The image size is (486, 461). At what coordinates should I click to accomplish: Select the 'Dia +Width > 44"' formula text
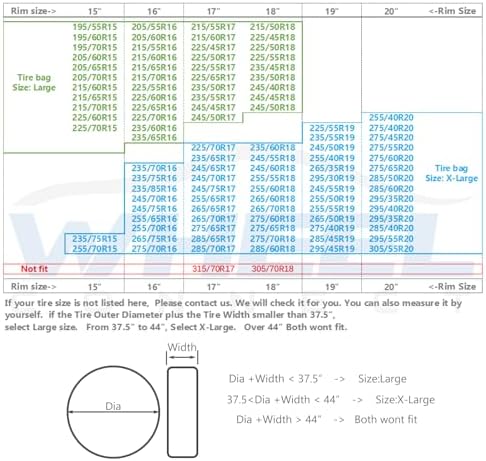[x=279, y=419]
